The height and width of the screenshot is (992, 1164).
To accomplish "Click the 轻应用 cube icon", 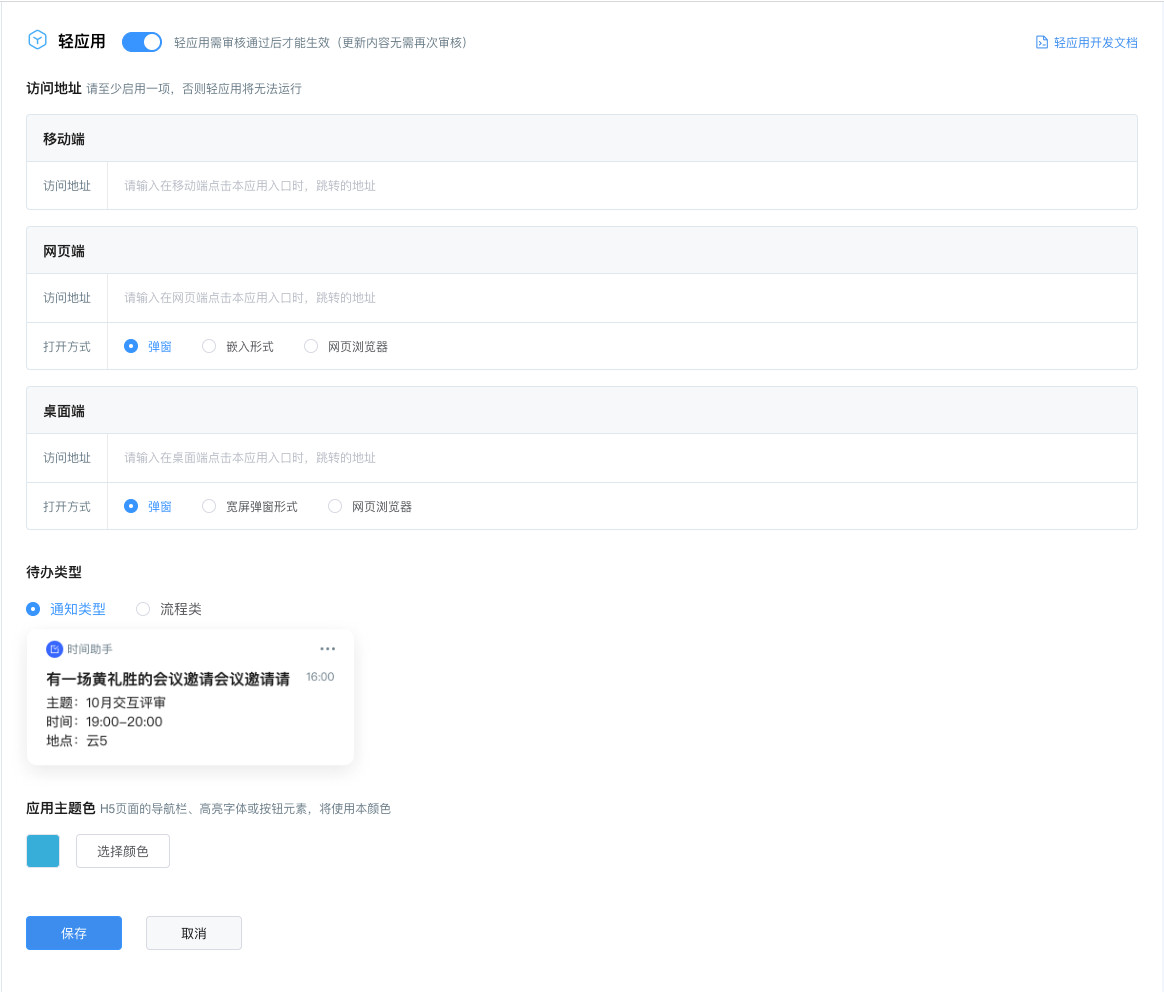I will [x=37, y=41].
